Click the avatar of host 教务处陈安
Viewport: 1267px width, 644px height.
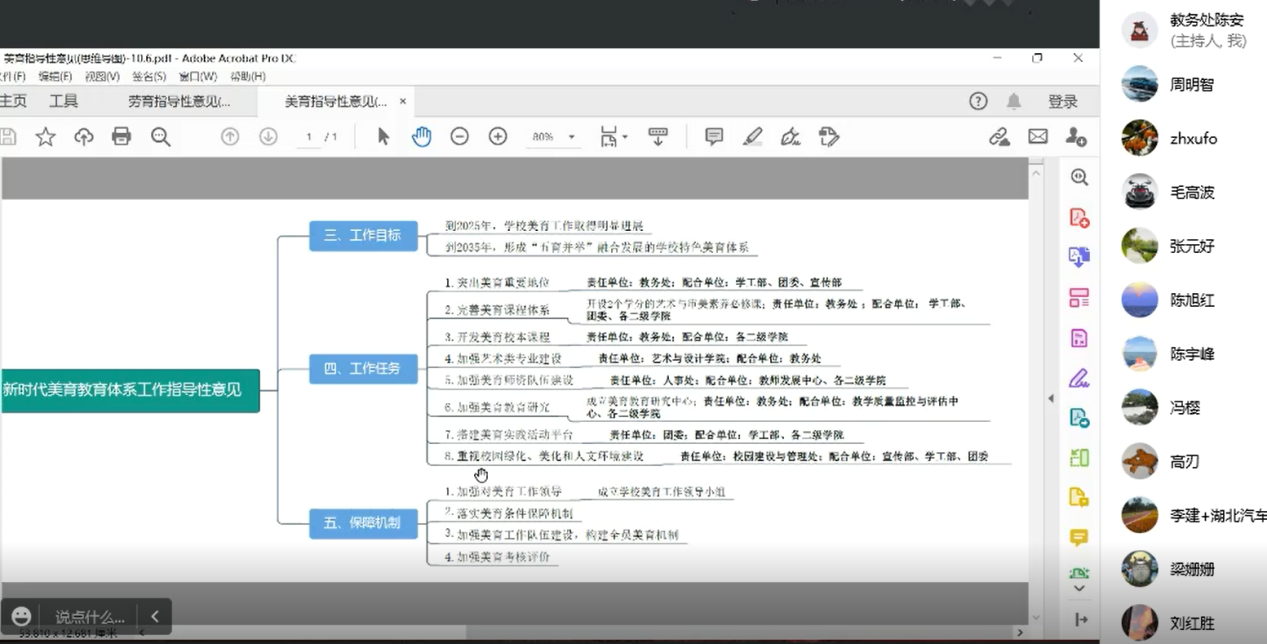pyautogui.click(x=1139, y=30)
